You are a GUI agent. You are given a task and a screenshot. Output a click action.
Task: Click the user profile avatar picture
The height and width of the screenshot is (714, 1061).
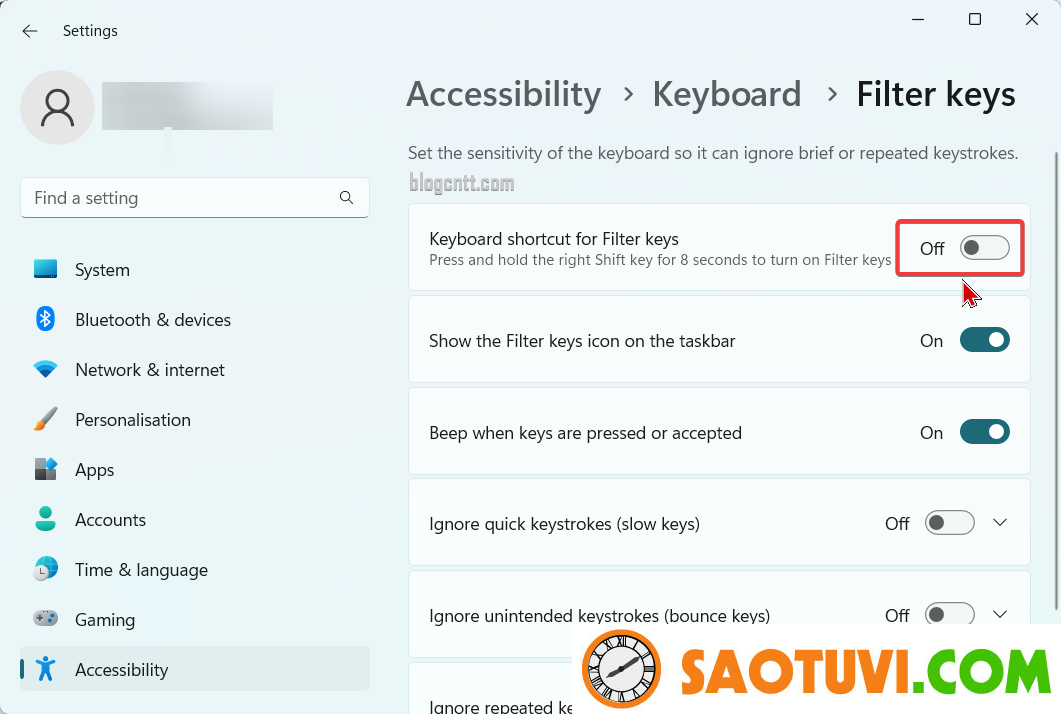58,108
